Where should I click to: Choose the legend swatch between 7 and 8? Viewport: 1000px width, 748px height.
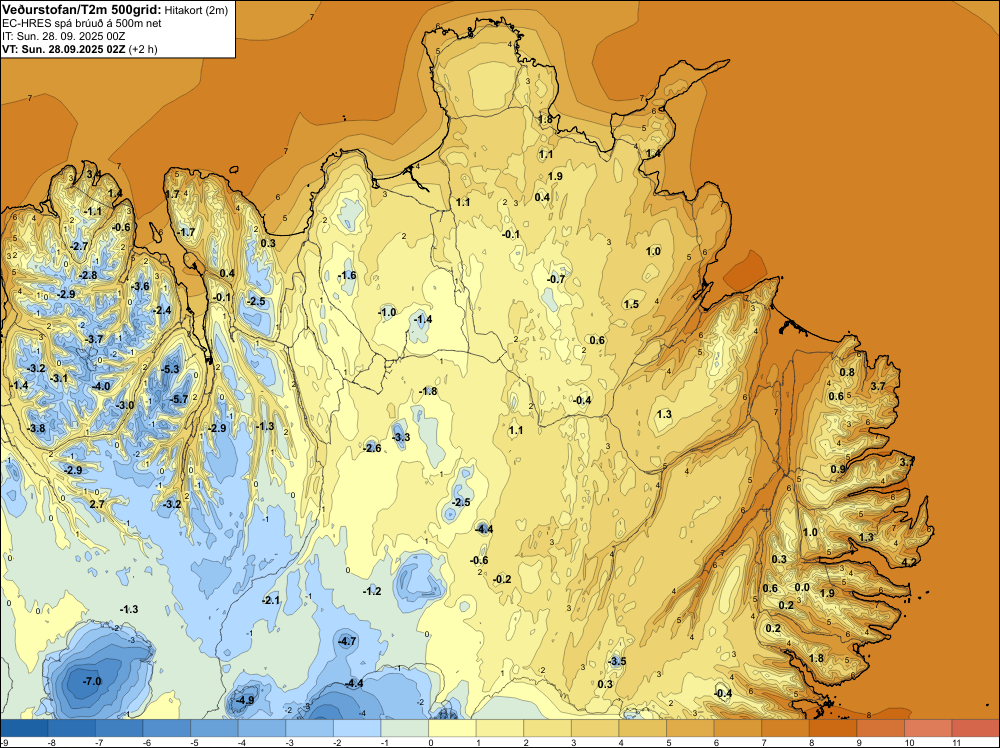point(785,728)
